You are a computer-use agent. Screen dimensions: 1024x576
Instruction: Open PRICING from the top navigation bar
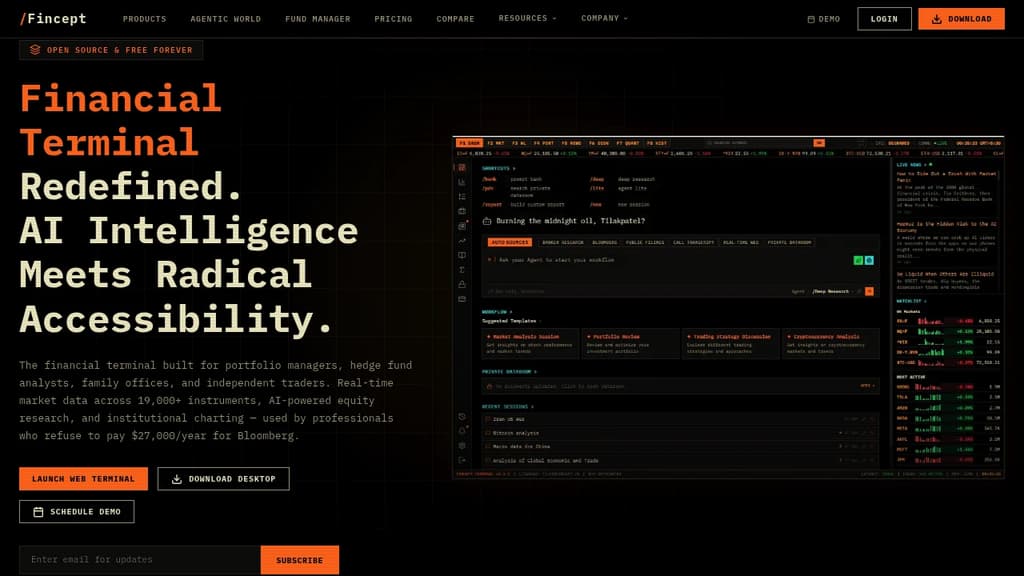coord(393,17)
